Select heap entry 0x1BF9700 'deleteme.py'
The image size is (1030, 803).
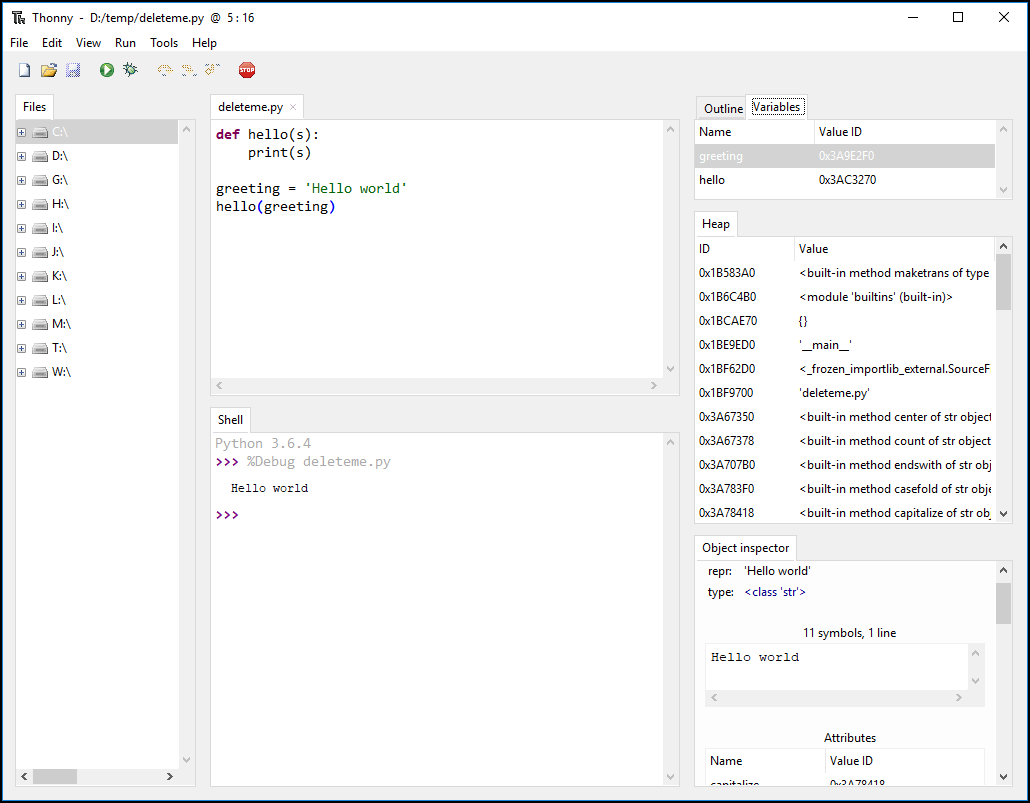tap(845, 393)
